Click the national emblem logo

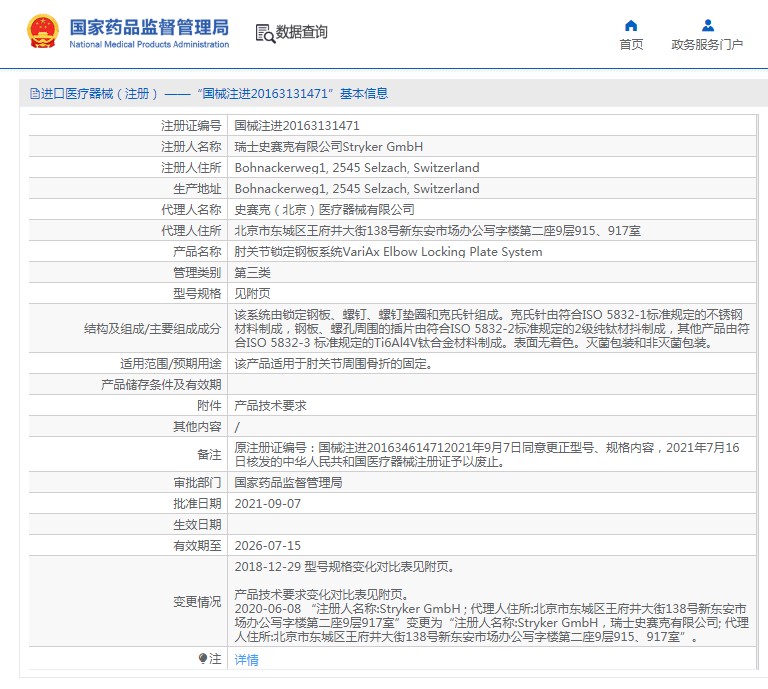[42, 32]
